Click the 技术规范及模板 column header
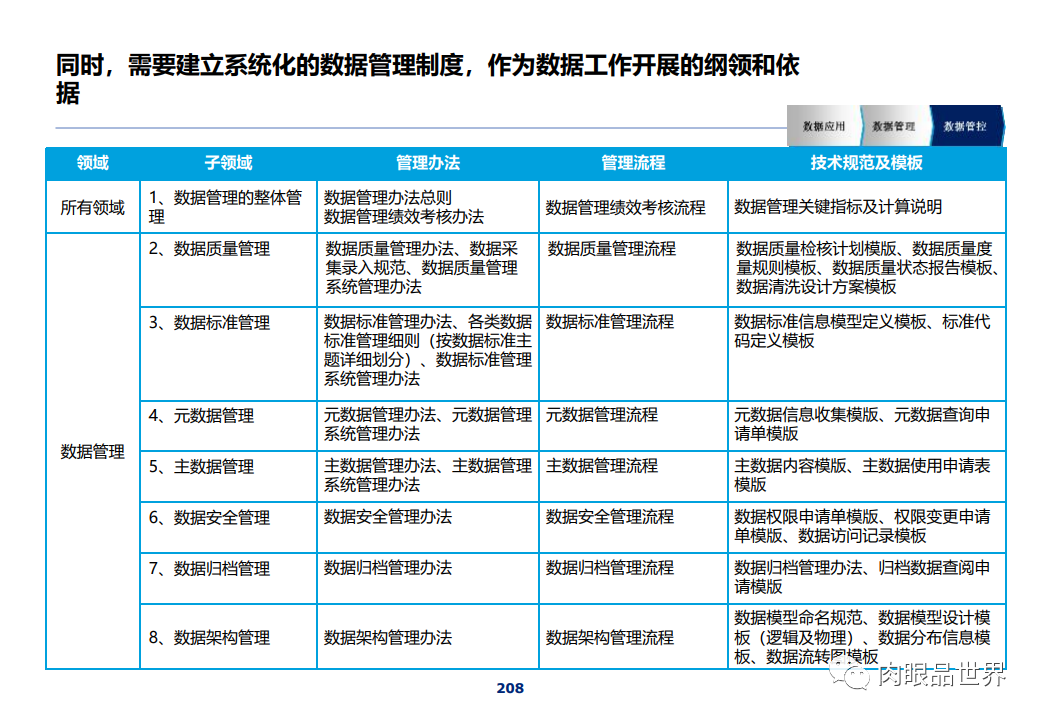Image resolution: width=1040 pixels, height=720 pixels. pyautogui.click(x=866, y=163)
